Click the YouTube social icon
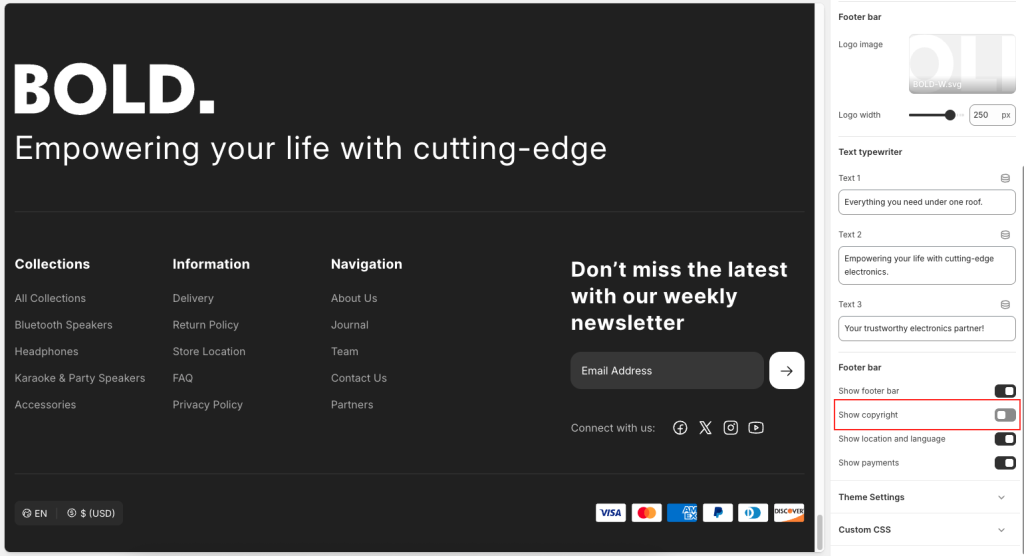1024x556 pixels. [756, 428]
